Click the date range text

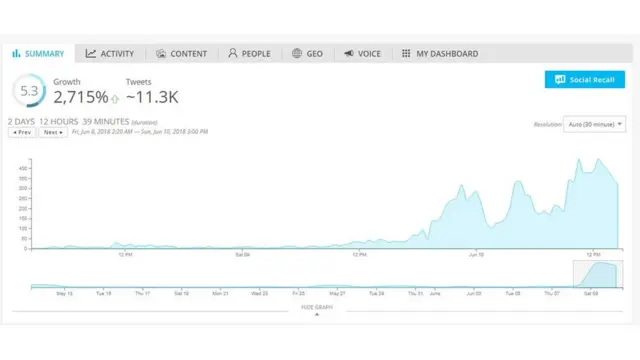(x=140, y=131)
